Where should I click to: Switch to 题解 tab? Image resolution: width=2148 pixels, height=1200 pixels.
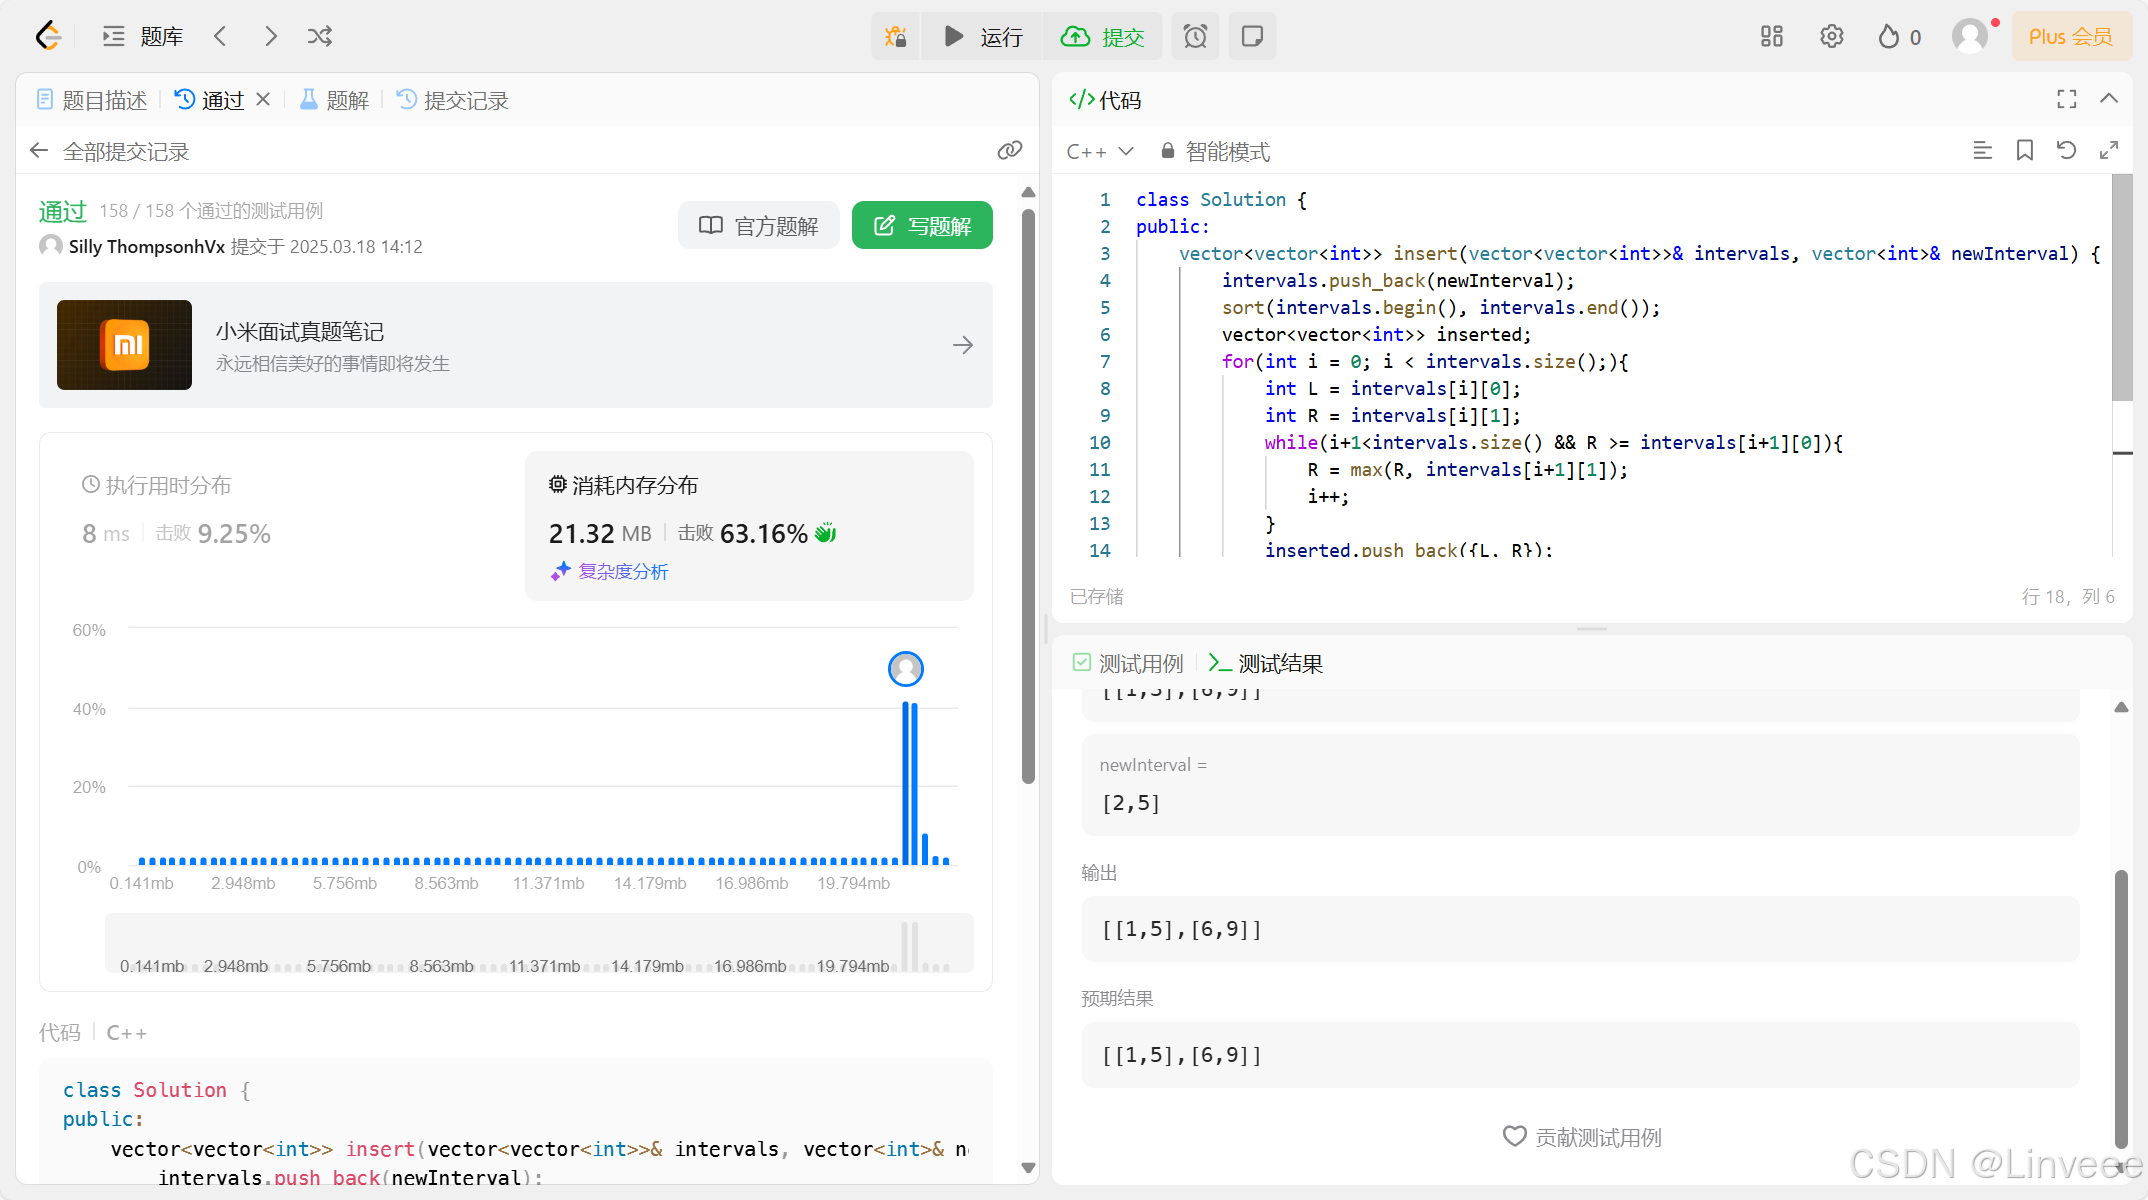[334, 100]
